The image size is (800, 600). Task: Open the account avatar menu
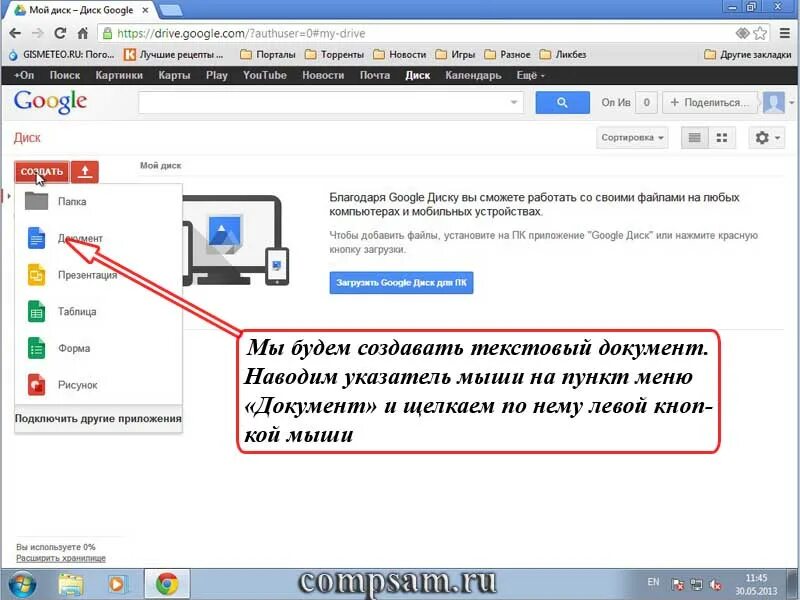point(778,103)
